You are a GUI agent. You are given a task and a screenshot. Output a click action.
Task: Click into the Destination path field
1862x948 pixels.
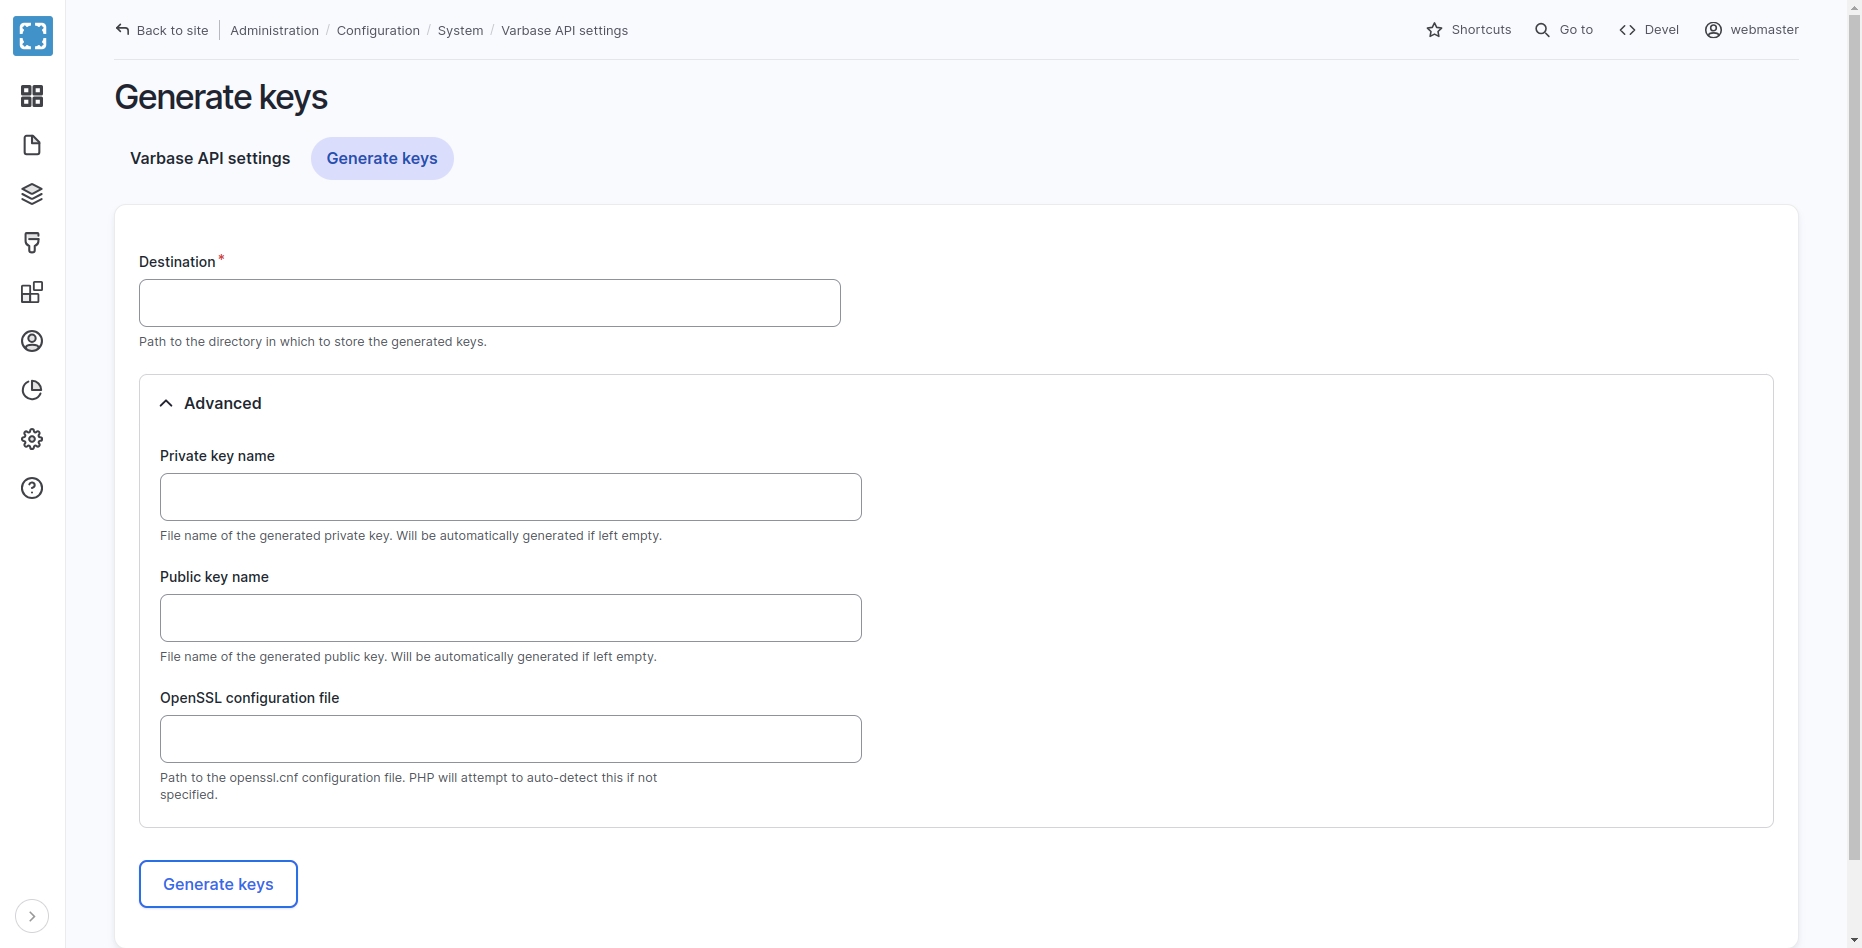click(x=490, y=303)
